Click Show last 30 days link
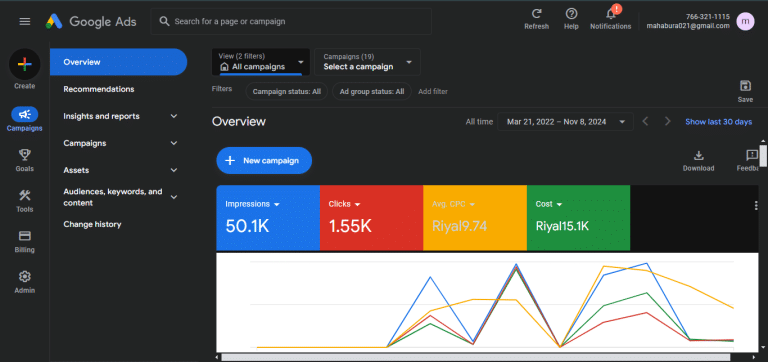768x362 pixels. (718, 122)
